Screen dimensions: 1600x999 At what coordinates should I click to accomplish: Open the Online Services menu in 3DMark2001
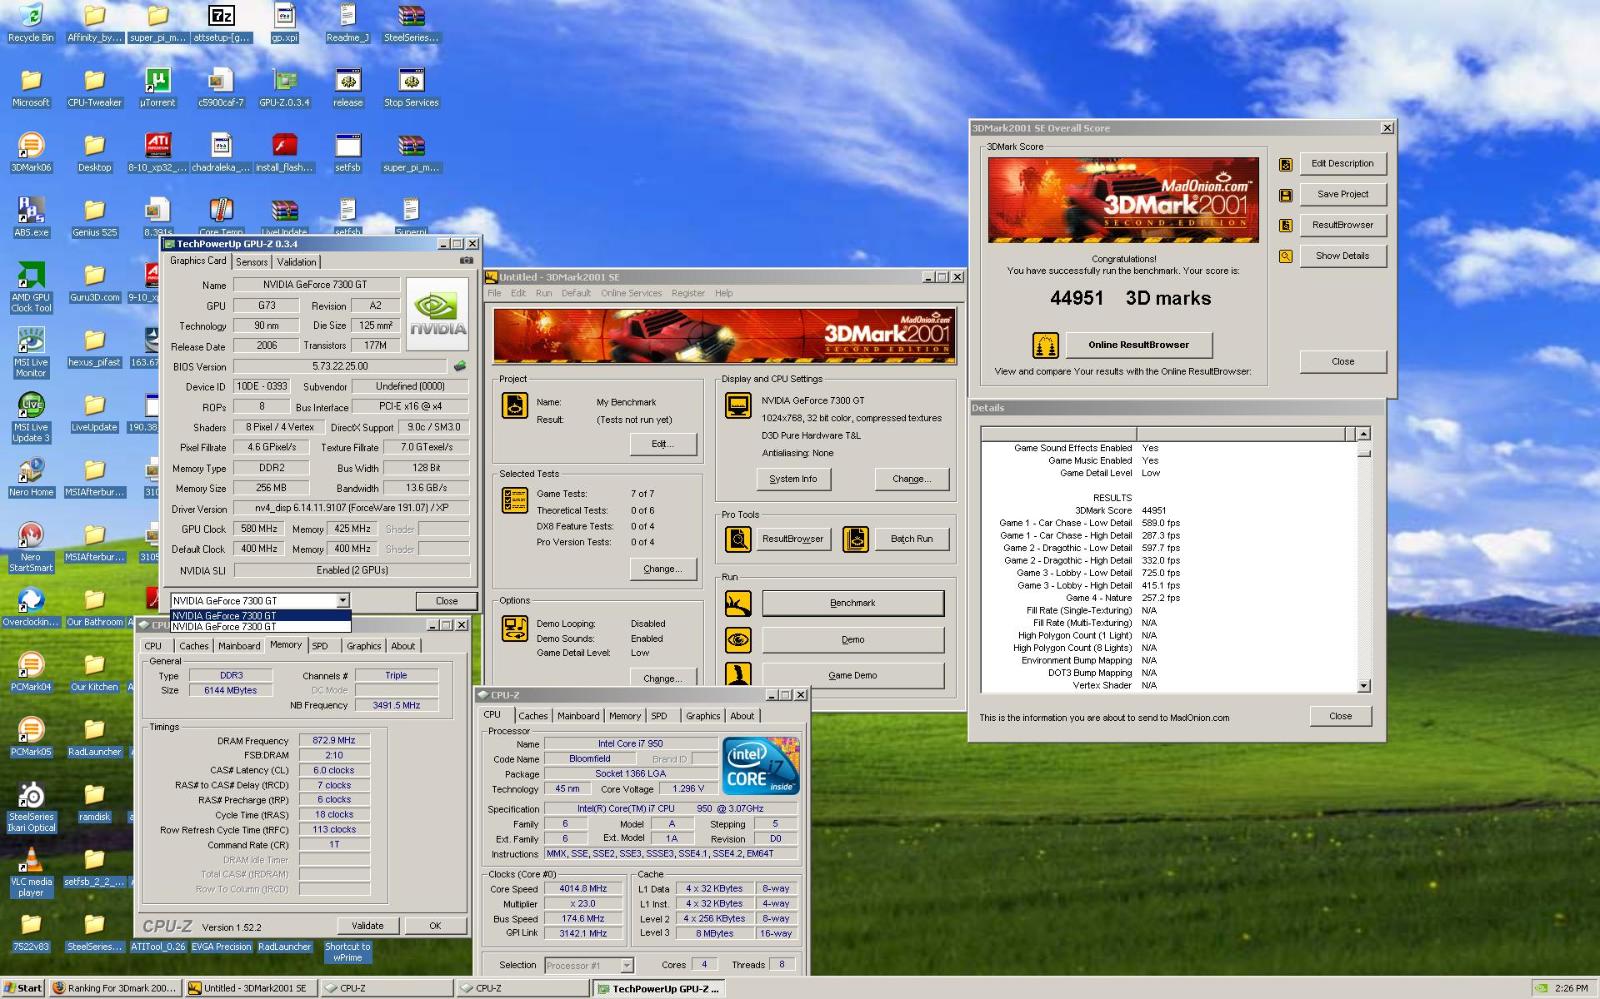coord(631,293)
